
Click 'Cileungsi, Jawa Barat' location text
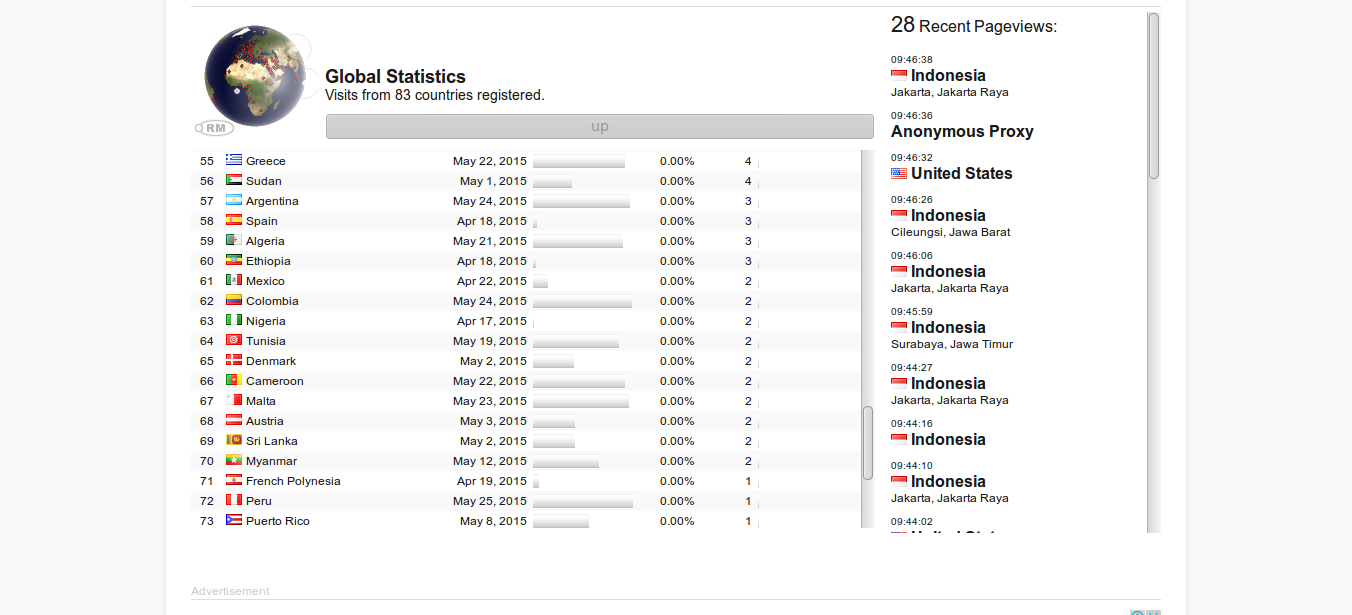point(951,232)
